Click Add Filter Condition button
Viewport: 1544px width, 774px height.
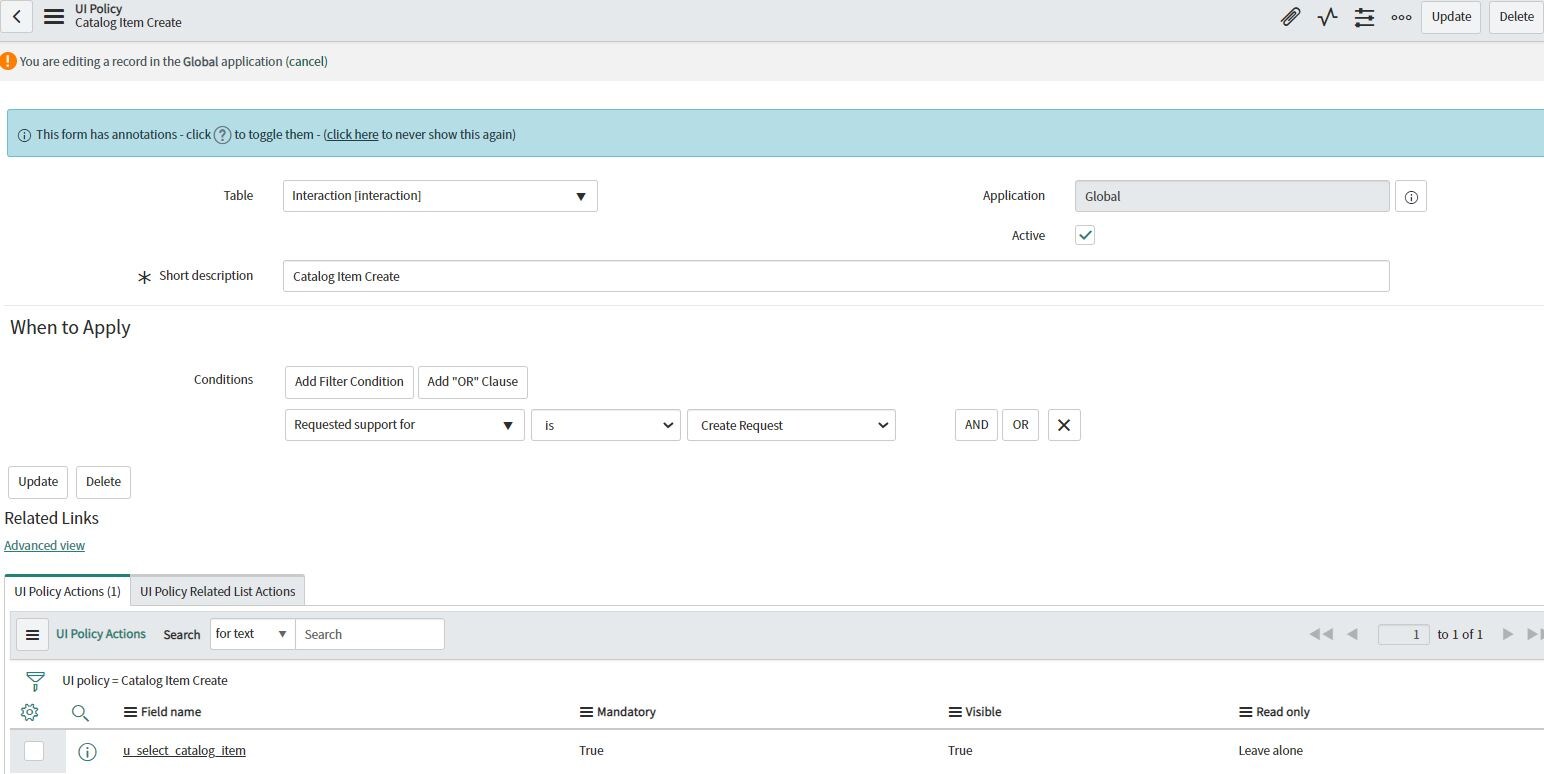click(x=349, y=382)
